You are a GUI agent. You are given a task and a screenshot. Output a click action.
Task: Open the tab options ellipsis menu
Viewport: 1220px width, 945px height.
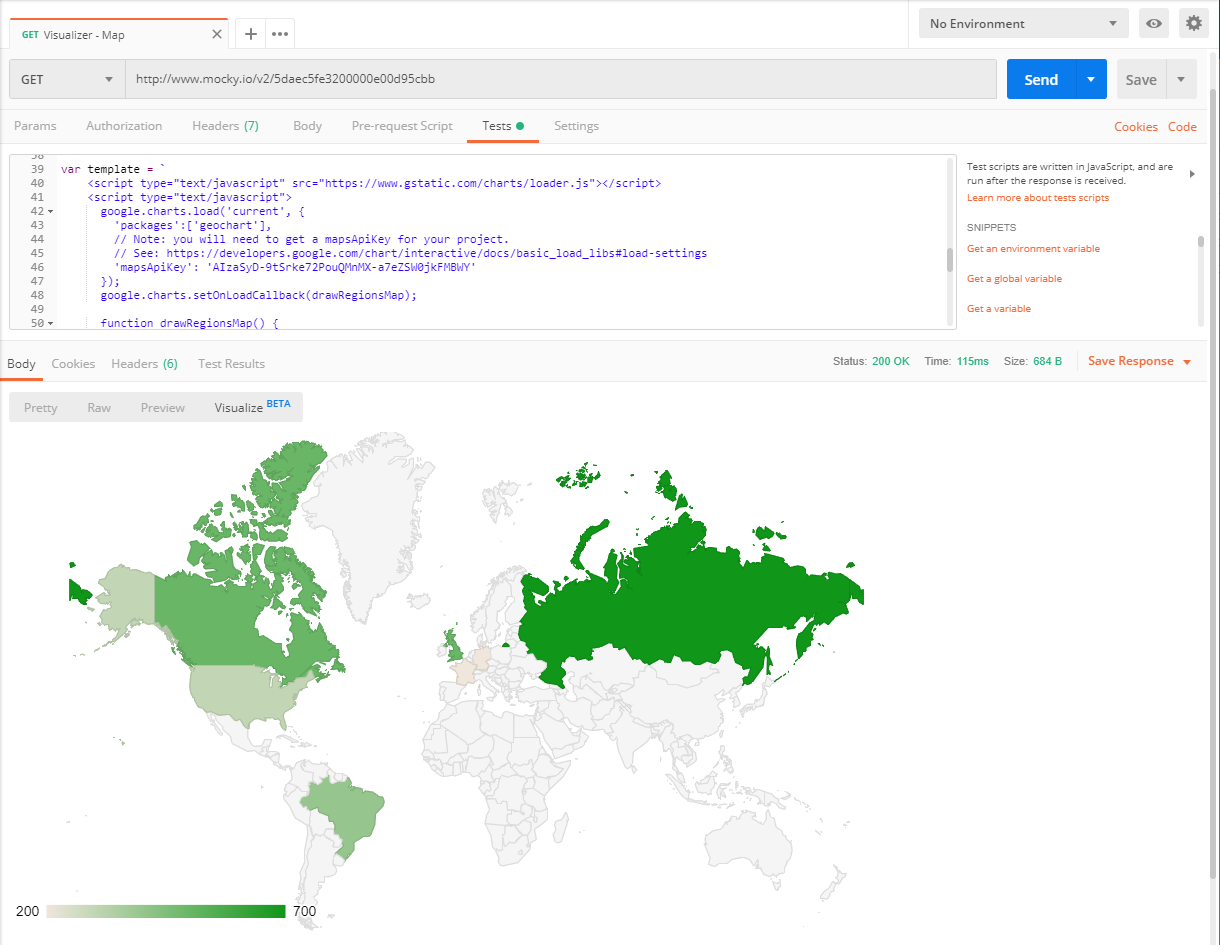[x=280, y=34]
